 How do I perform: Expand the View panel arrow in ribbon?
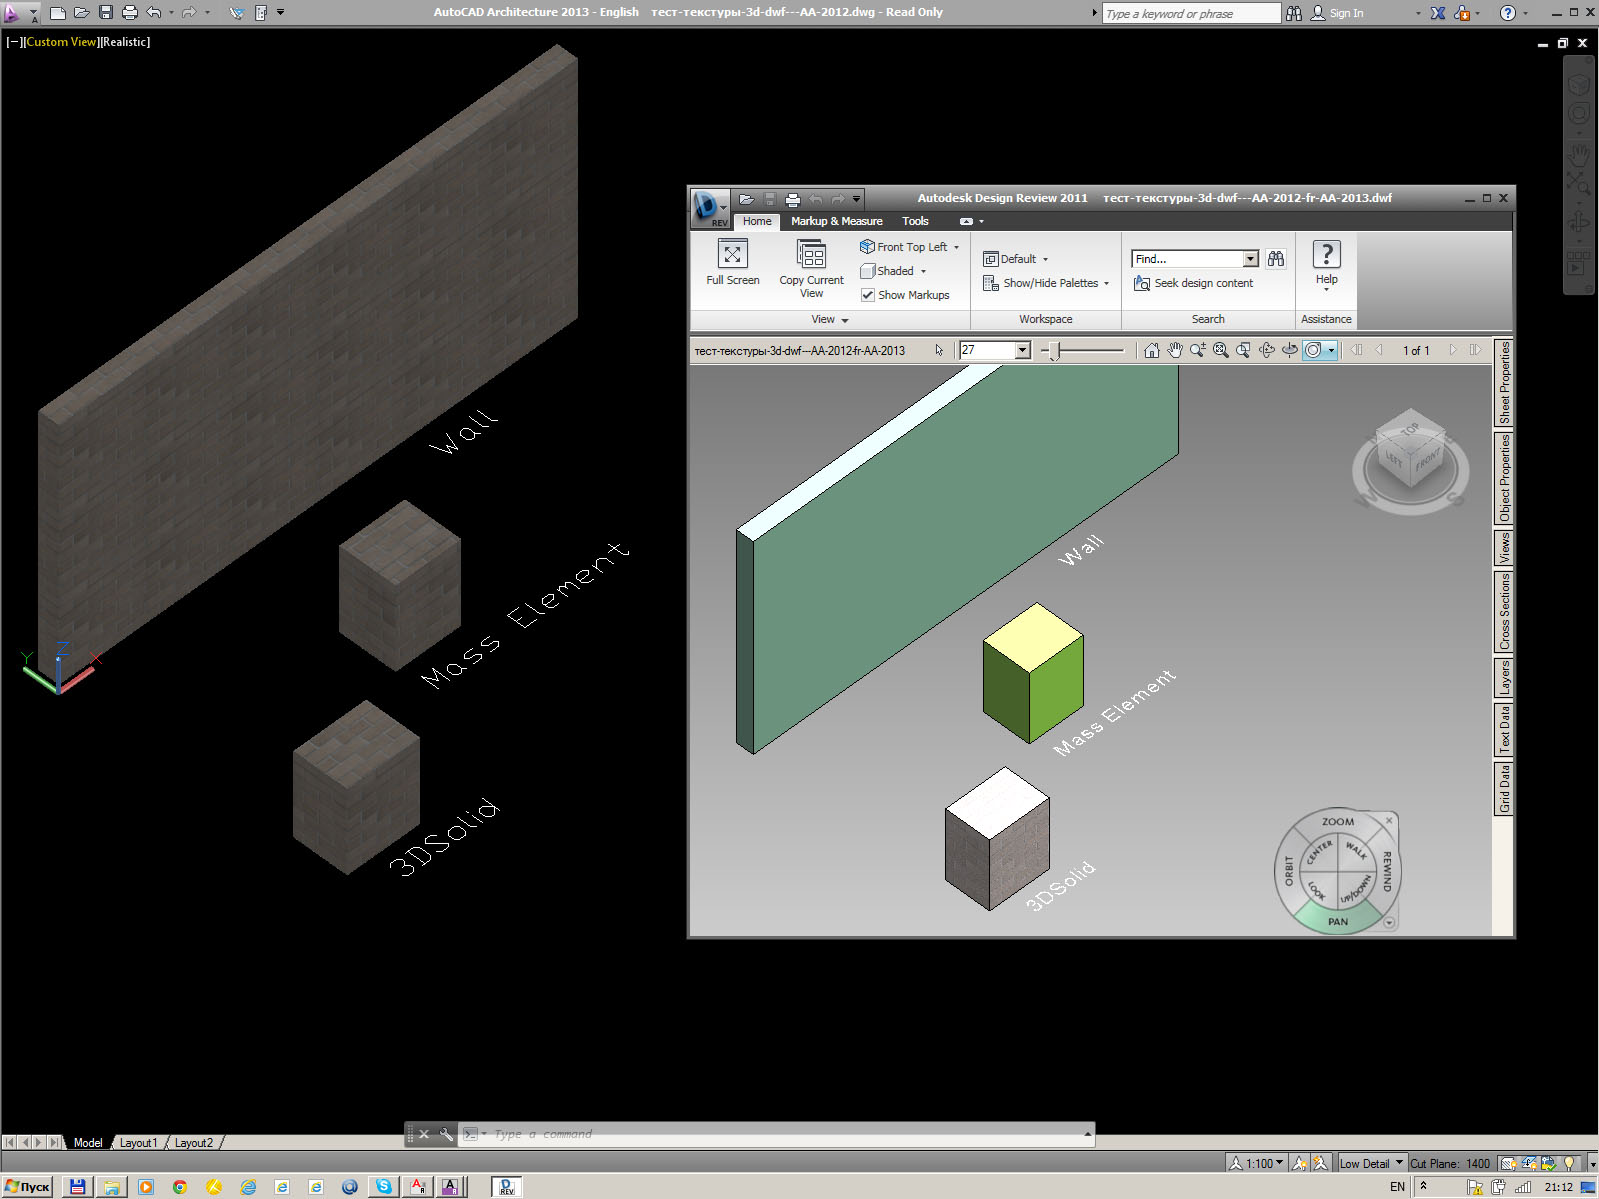(x=845, y=320)
